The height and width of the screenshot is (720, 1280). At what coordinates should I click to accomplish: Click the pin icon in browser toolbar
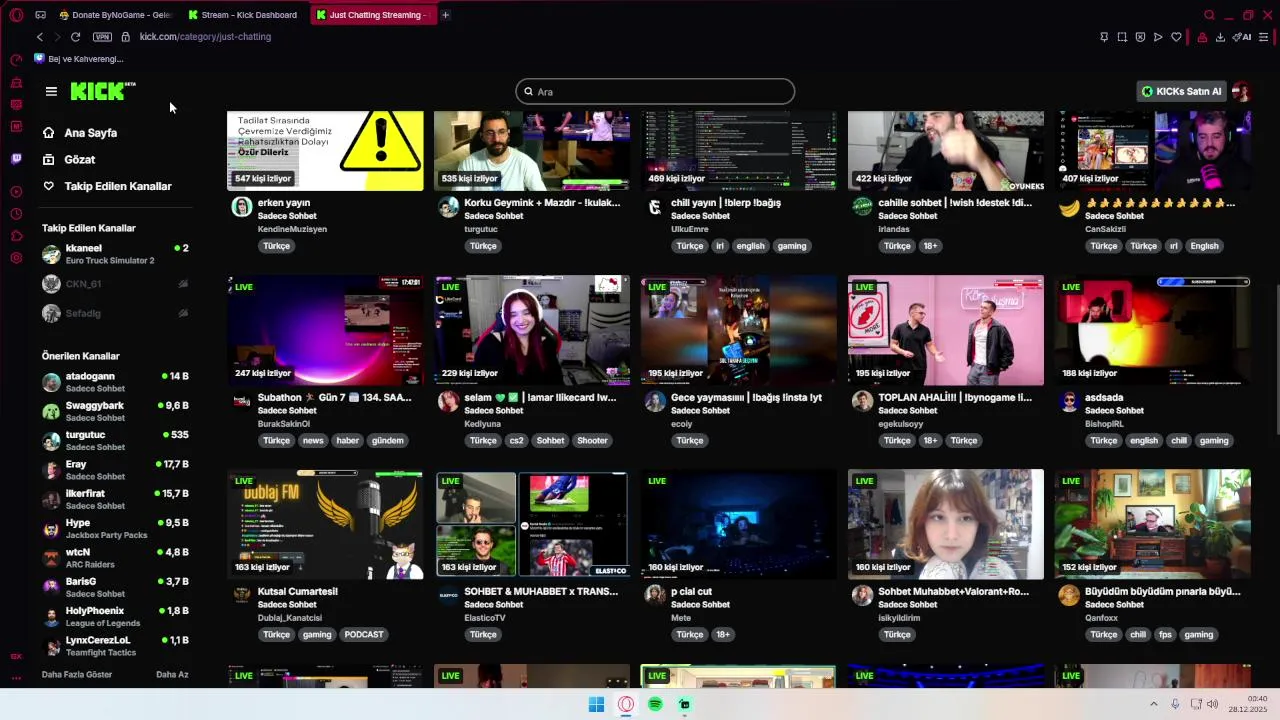tap(1104, 37)
